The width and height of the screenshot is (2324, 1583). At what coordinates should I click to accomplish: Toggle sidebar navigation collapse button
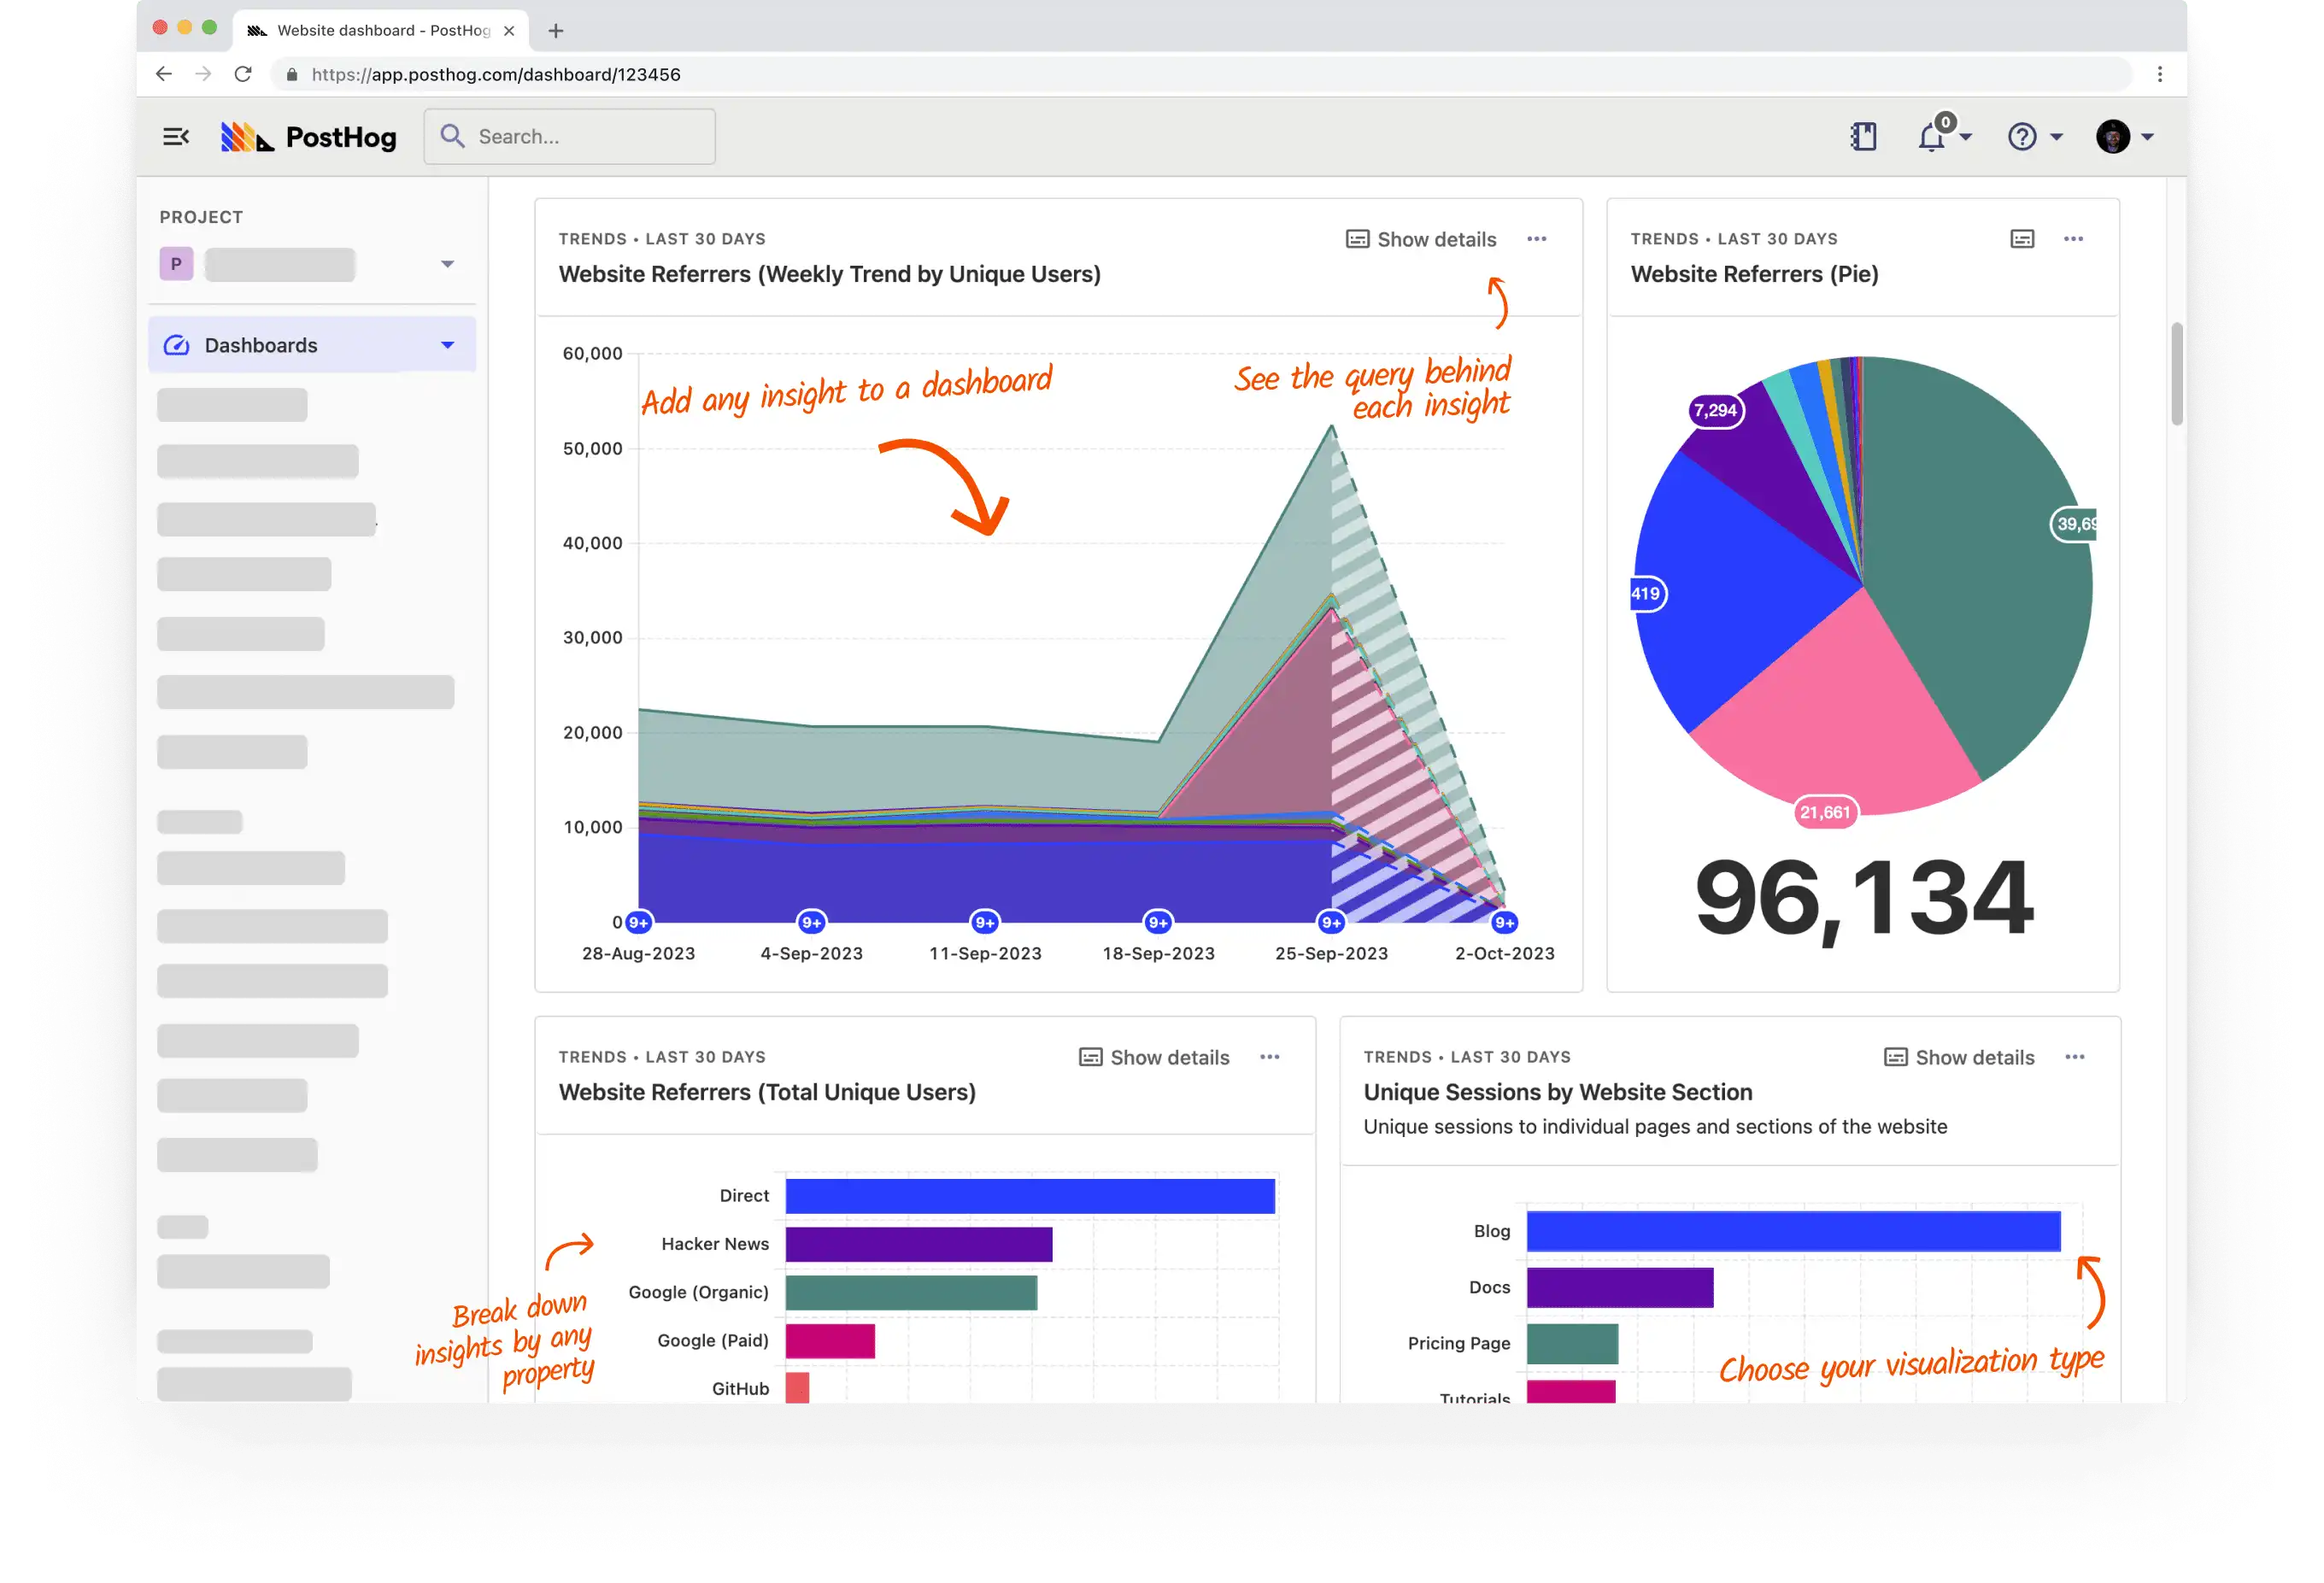coord(177,136)
